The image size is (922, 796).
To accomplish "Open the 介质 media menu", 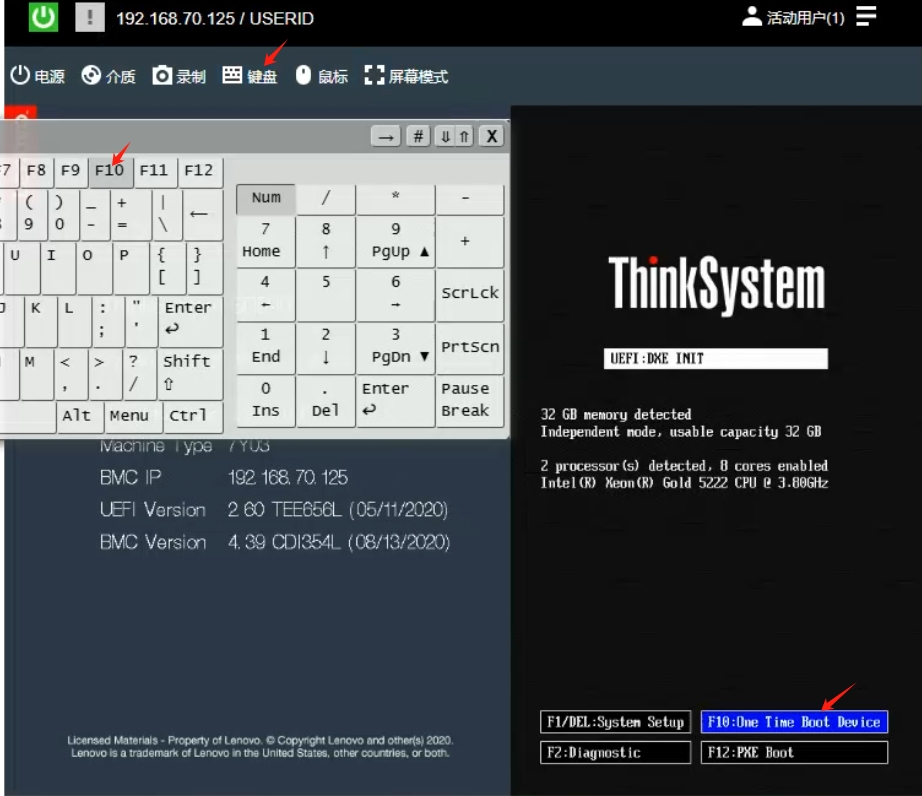I will pyautogui.click(x=109, y=76).
